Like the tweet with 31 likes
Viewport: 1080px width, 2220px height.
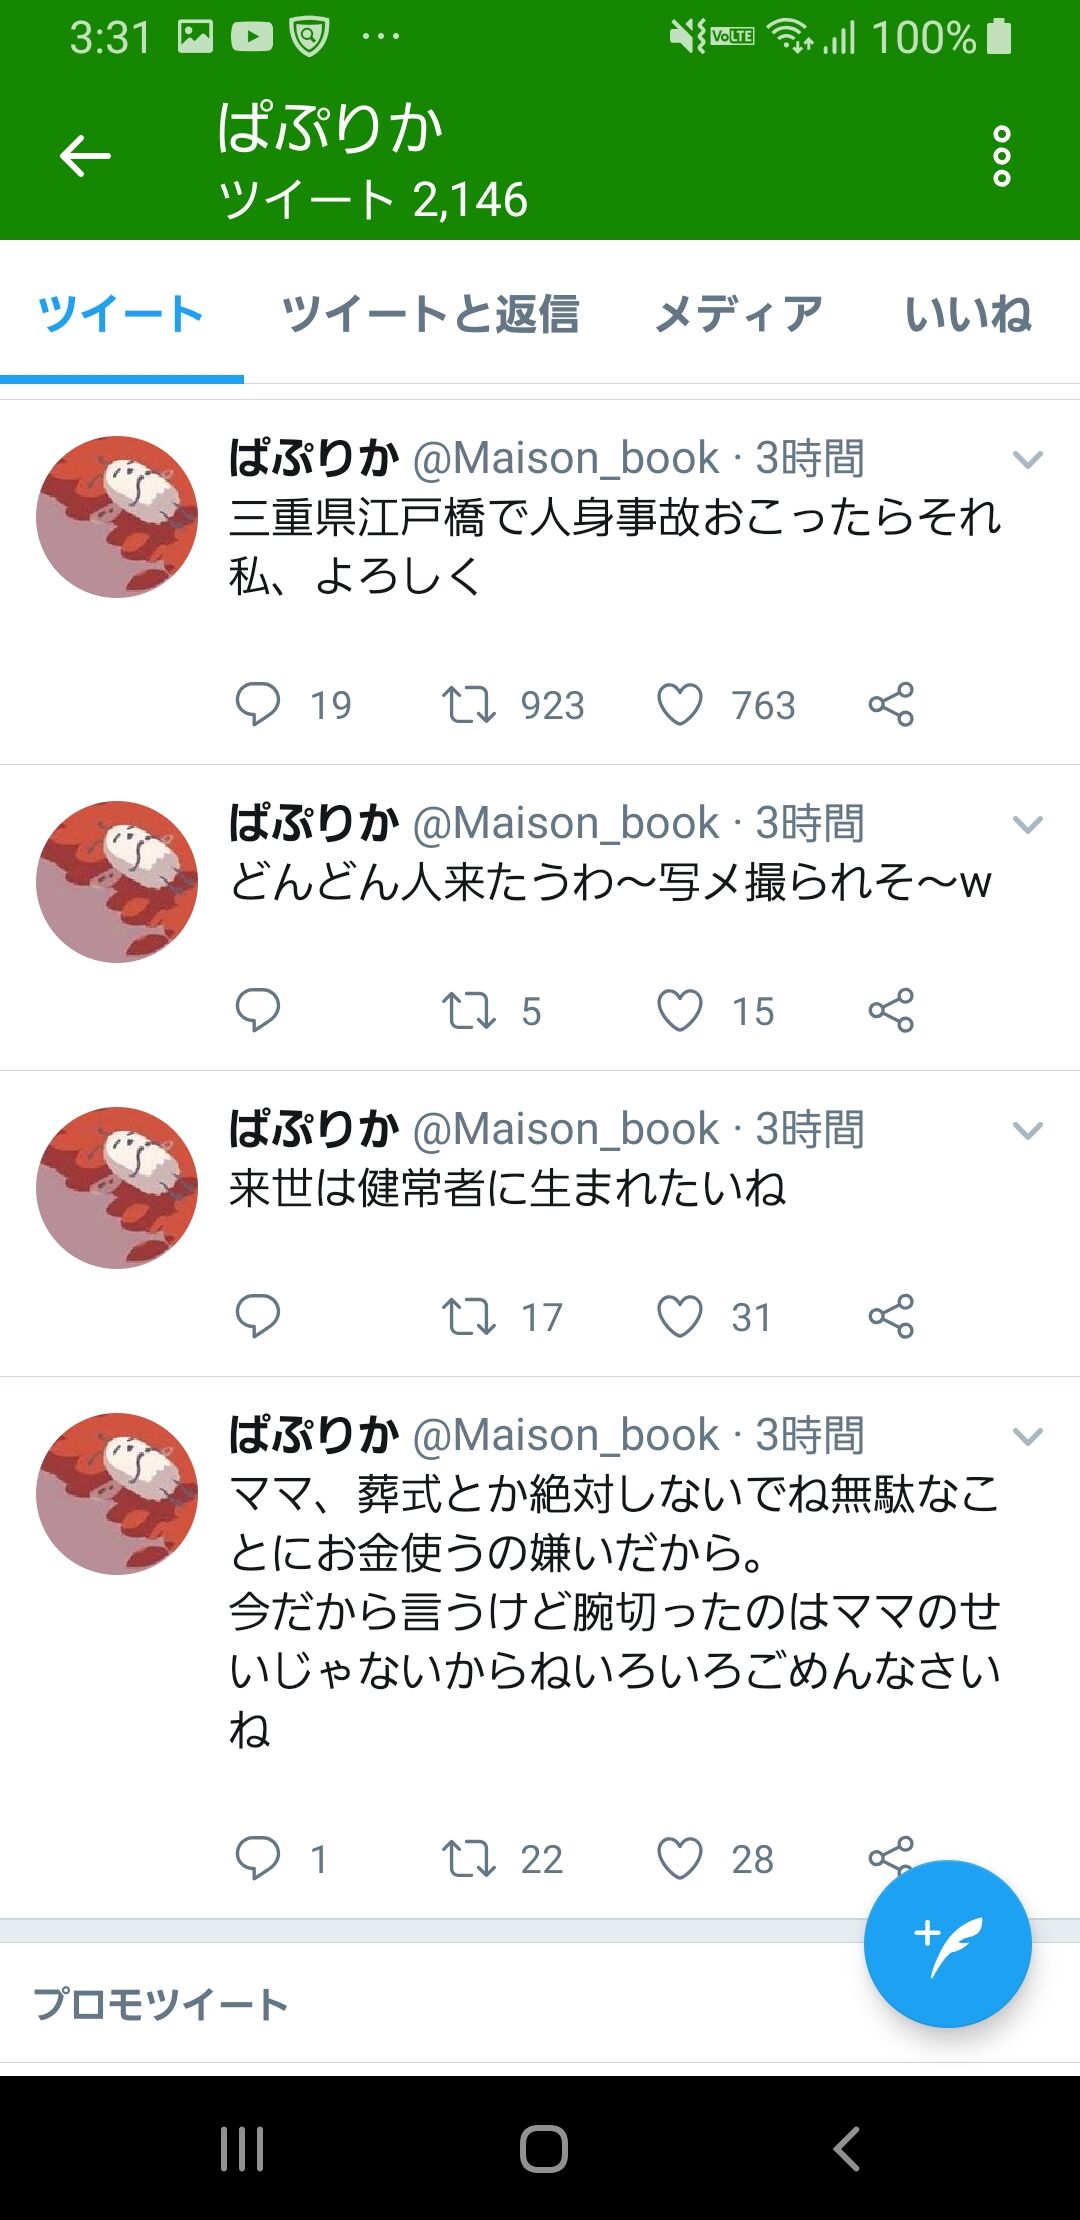[x=680, y=1316]
